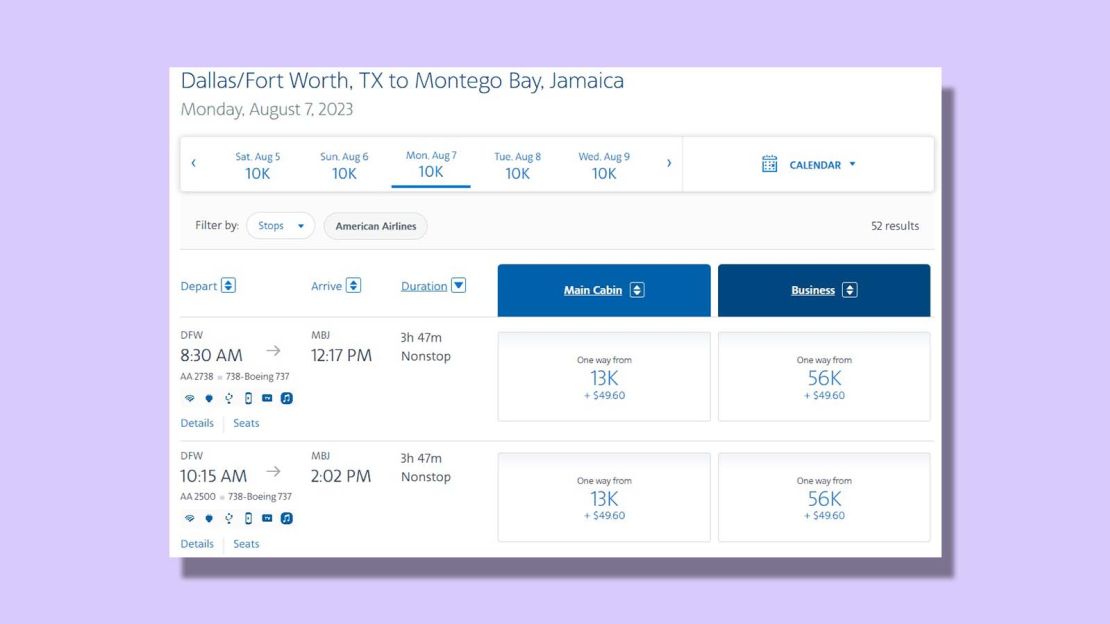The height and width of the screenshot is (624, 1110).
Task: Click sort arrows next to Main Cabin
Action: 637,290
